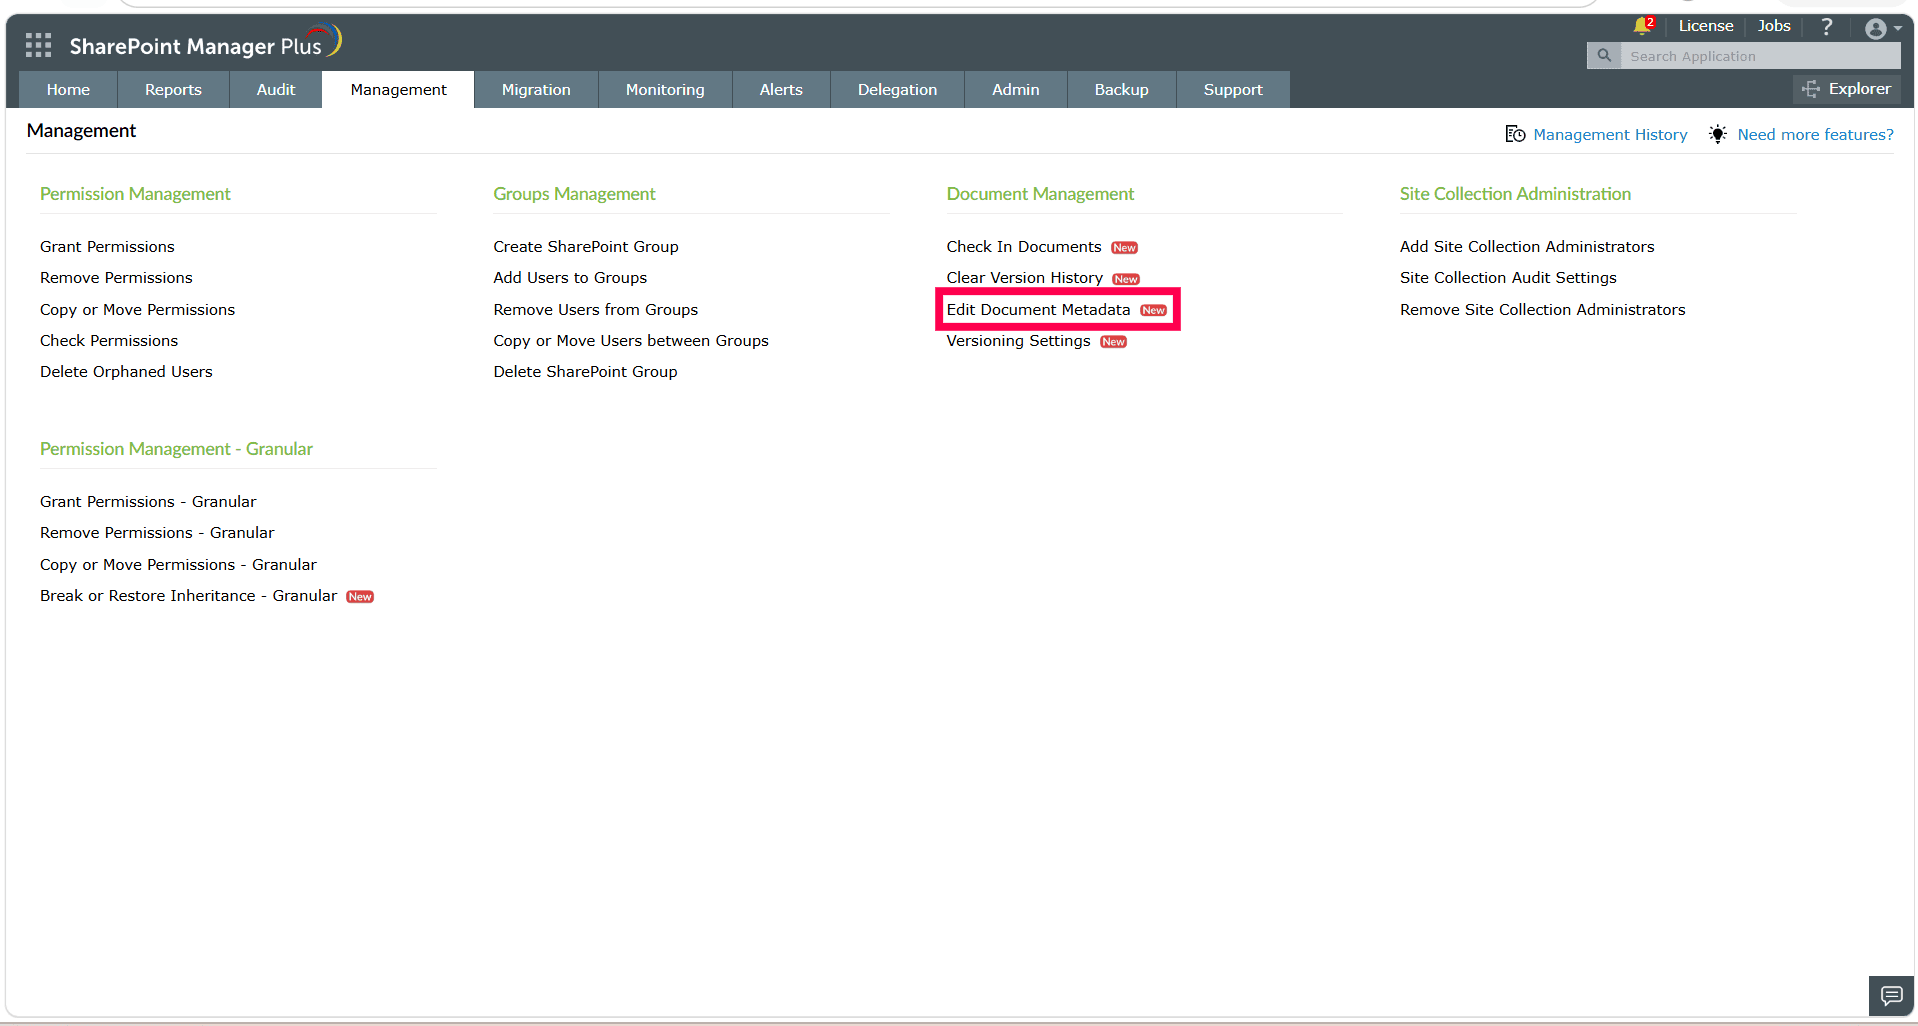Image resolution: width=1918 pixels, height=1026 pixels.
Task: Switch to the Migration tab
Action: click(536, 89)
